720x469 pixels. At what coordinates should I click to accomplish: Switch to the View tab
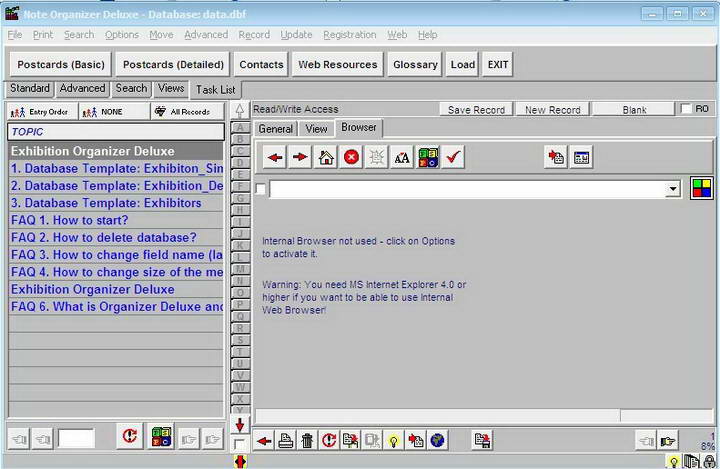coord(316,129)
